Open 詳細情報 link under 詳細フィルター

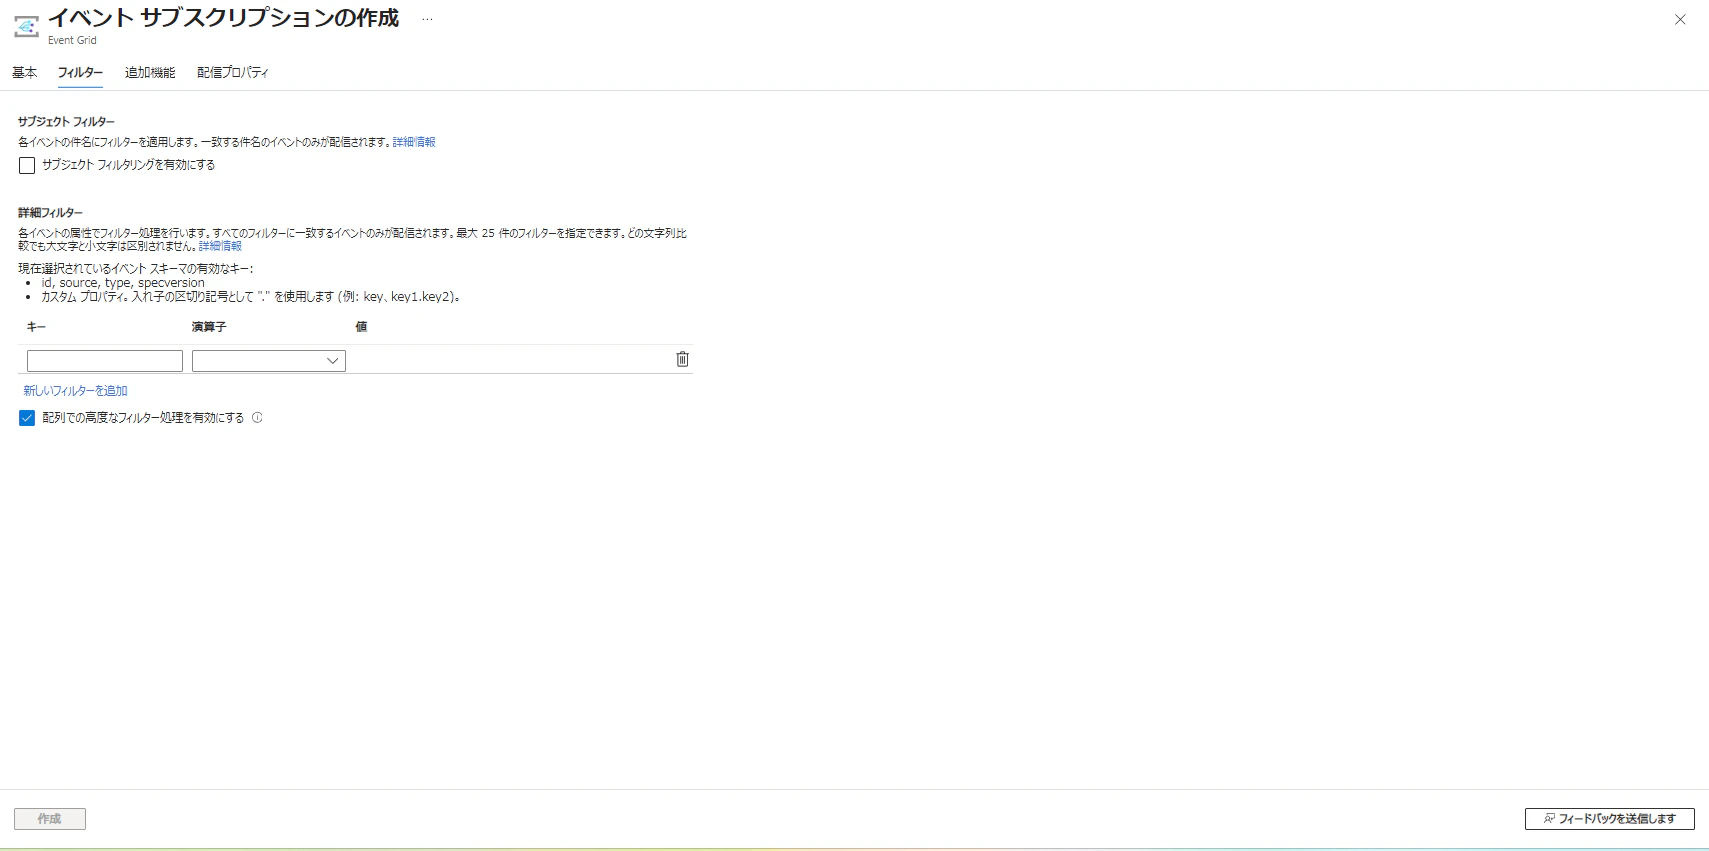(220, 246)
